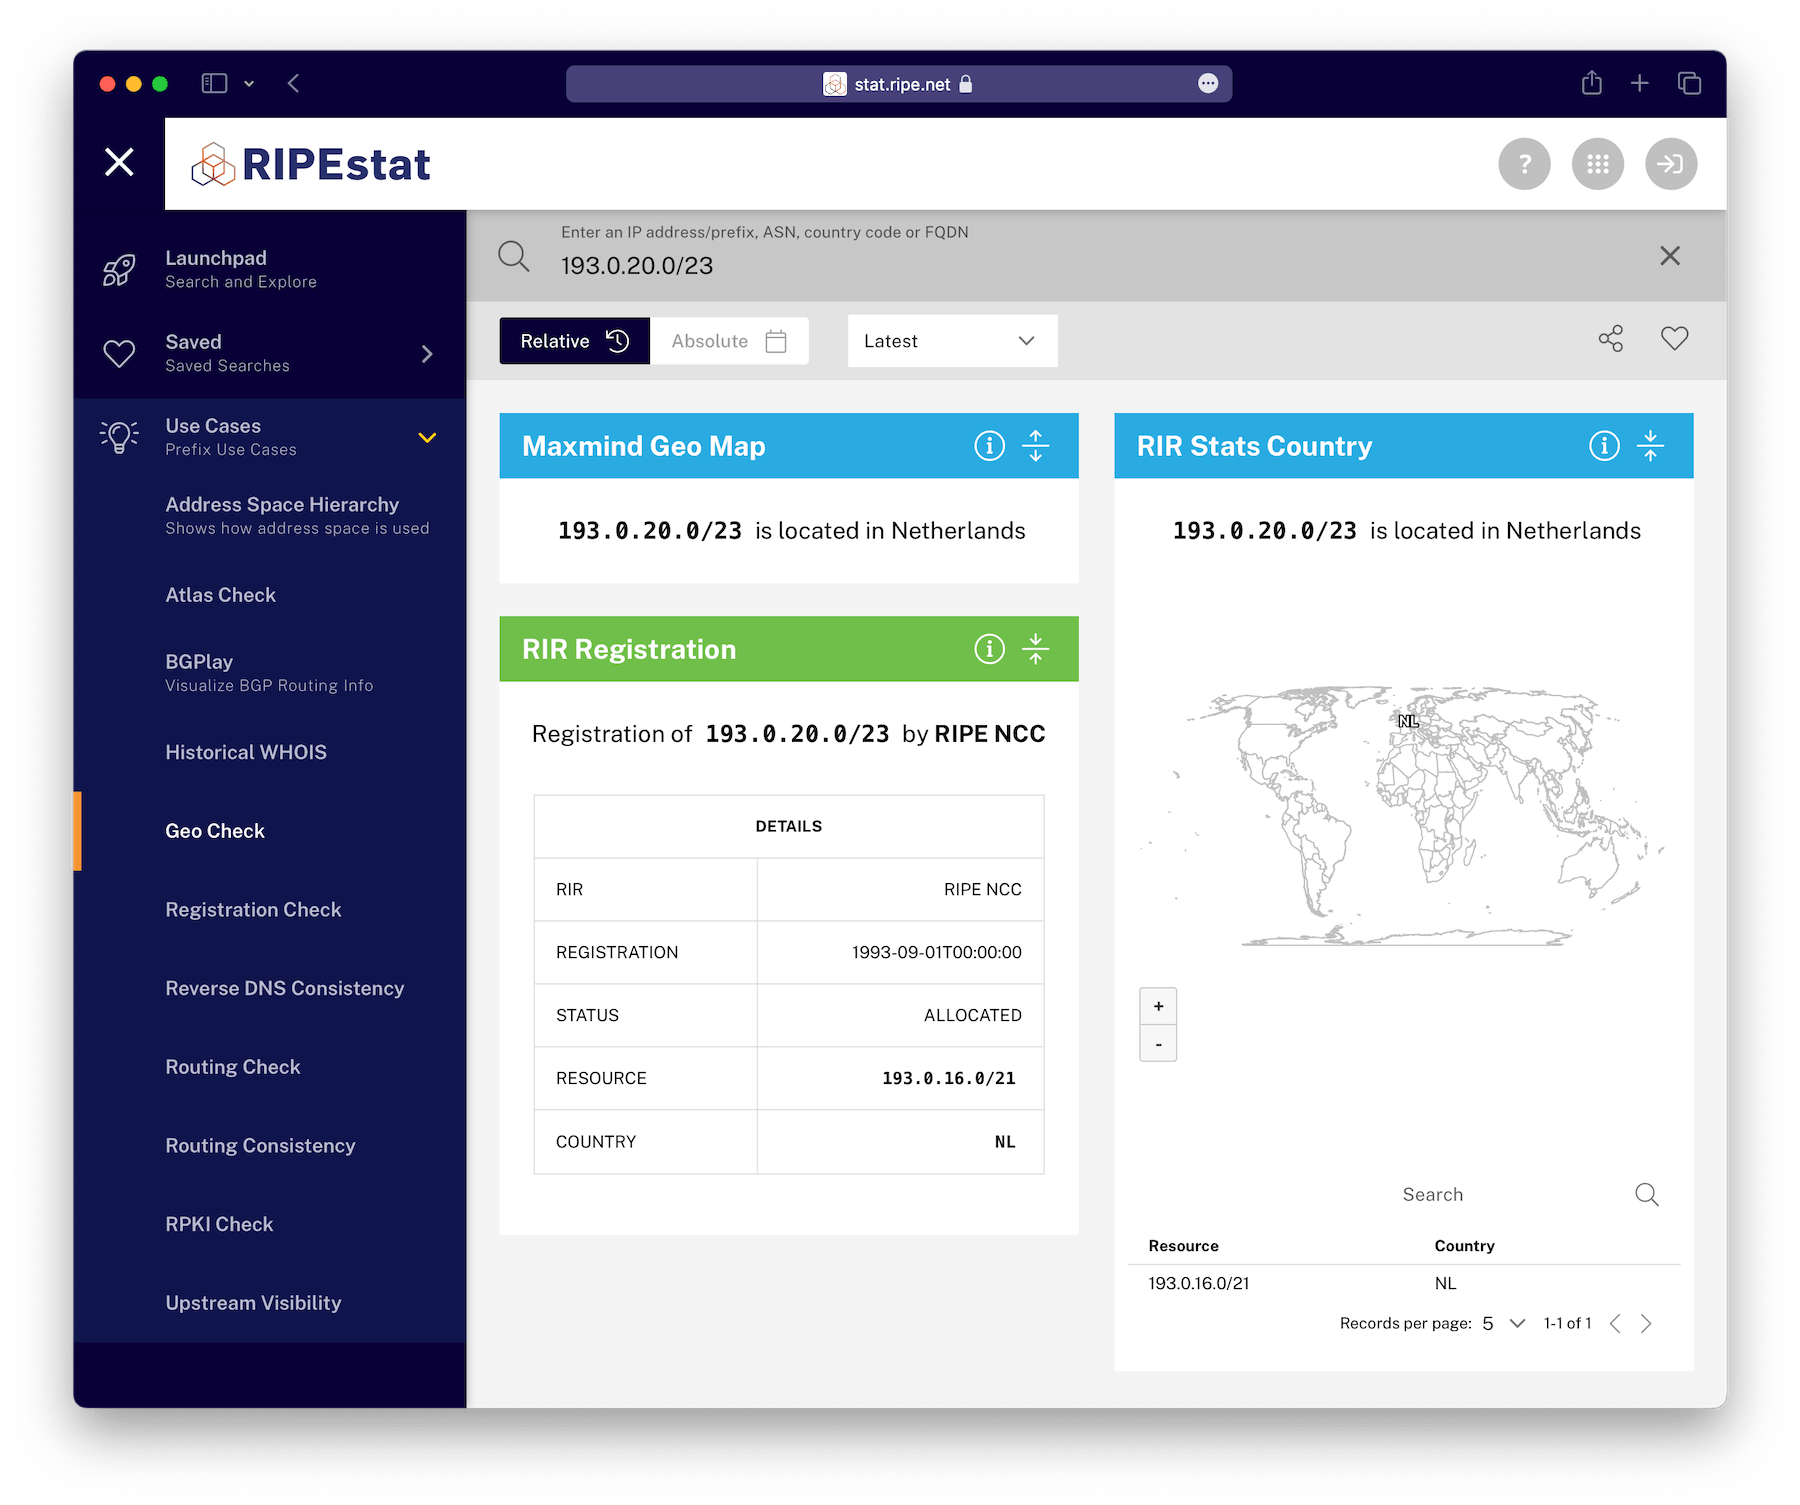Open the address bar more options icon
This screenshot has height=1505, width=1800.
point(1208,84)
